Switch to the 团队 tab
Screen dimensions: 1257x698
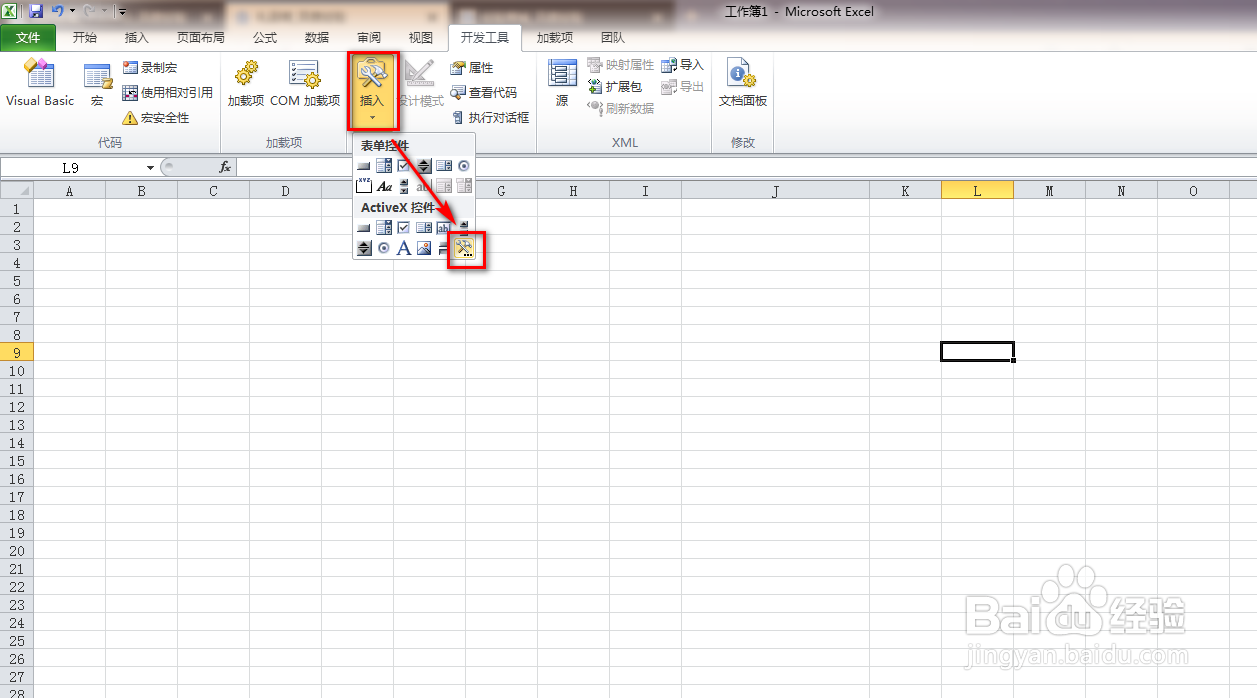(613, 38)
